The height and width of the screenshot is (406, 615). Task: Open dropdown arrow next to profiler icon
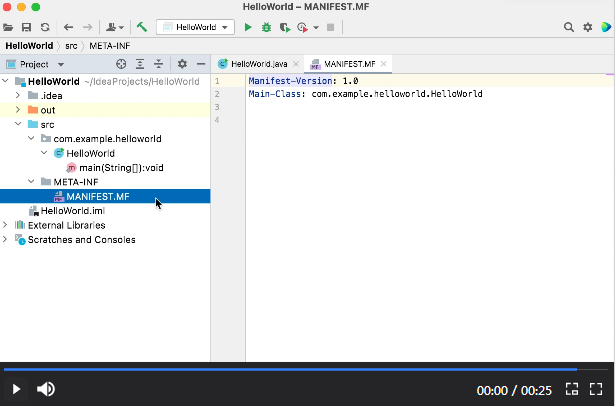(316, 27)
